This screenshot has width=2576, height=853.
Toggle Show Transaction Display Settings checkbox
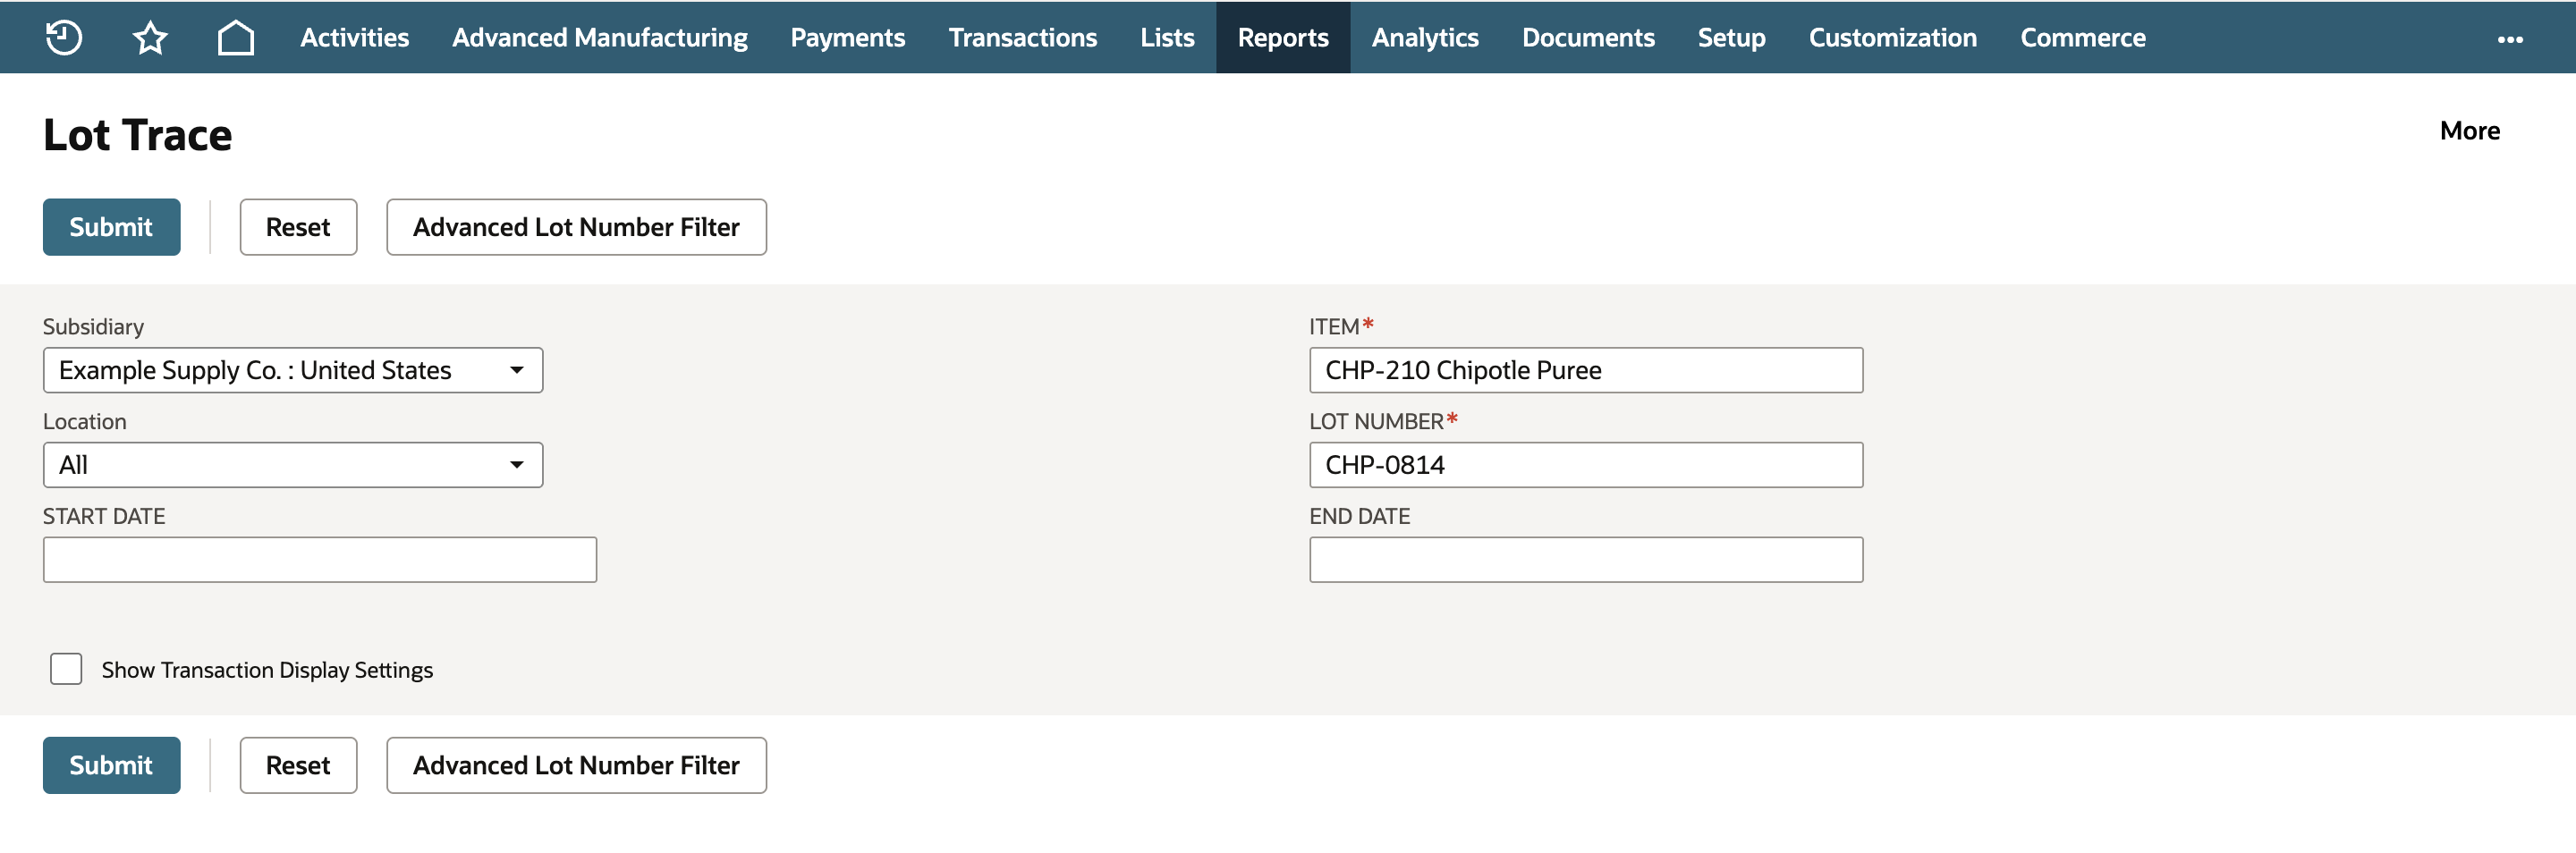[x=66, y=669]
